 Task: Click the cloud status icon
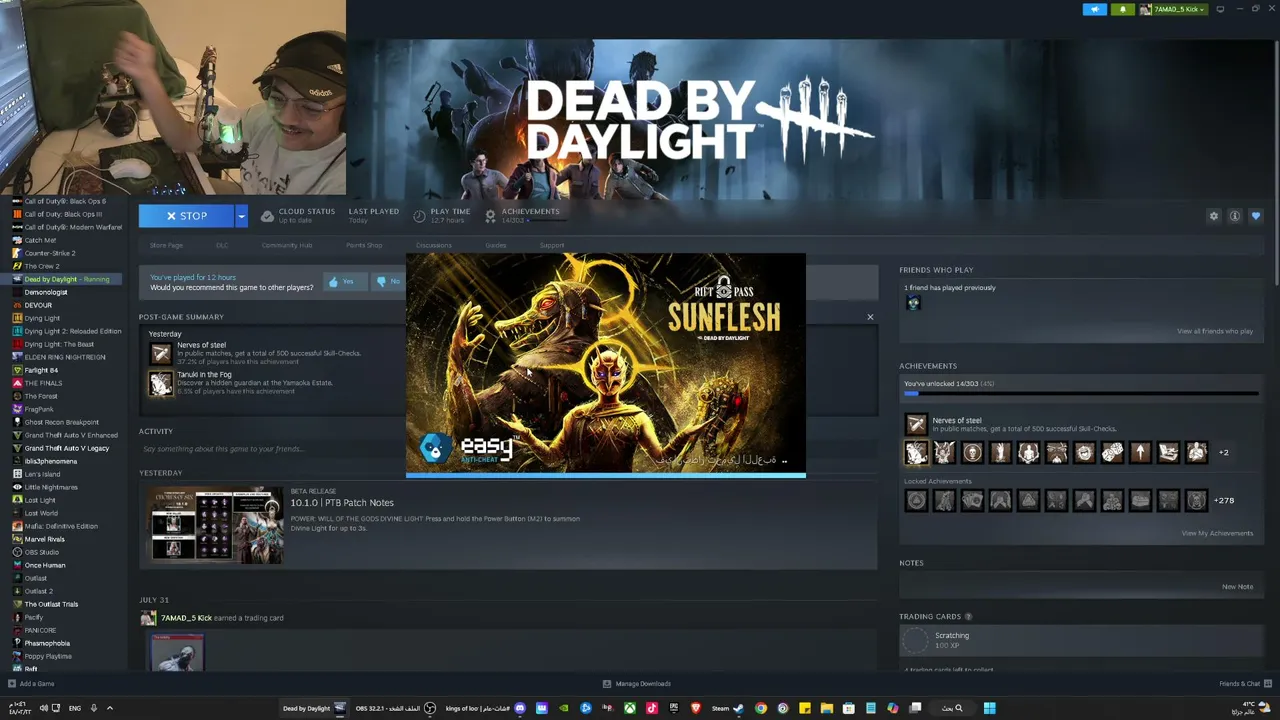tap(267, 216)
